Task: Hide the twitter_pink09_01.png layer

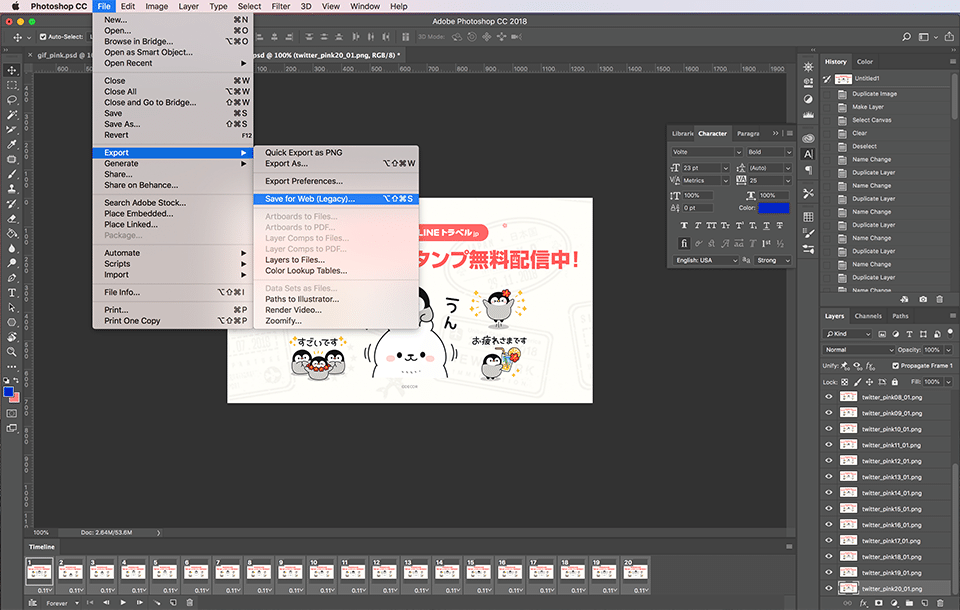Action: click(829, 413)
